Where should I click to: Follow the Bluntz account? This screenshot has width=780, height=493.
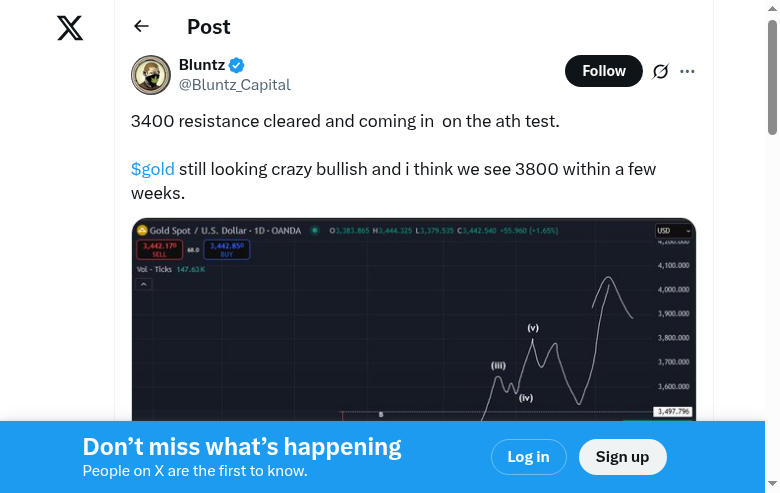[x=603, y=71]
